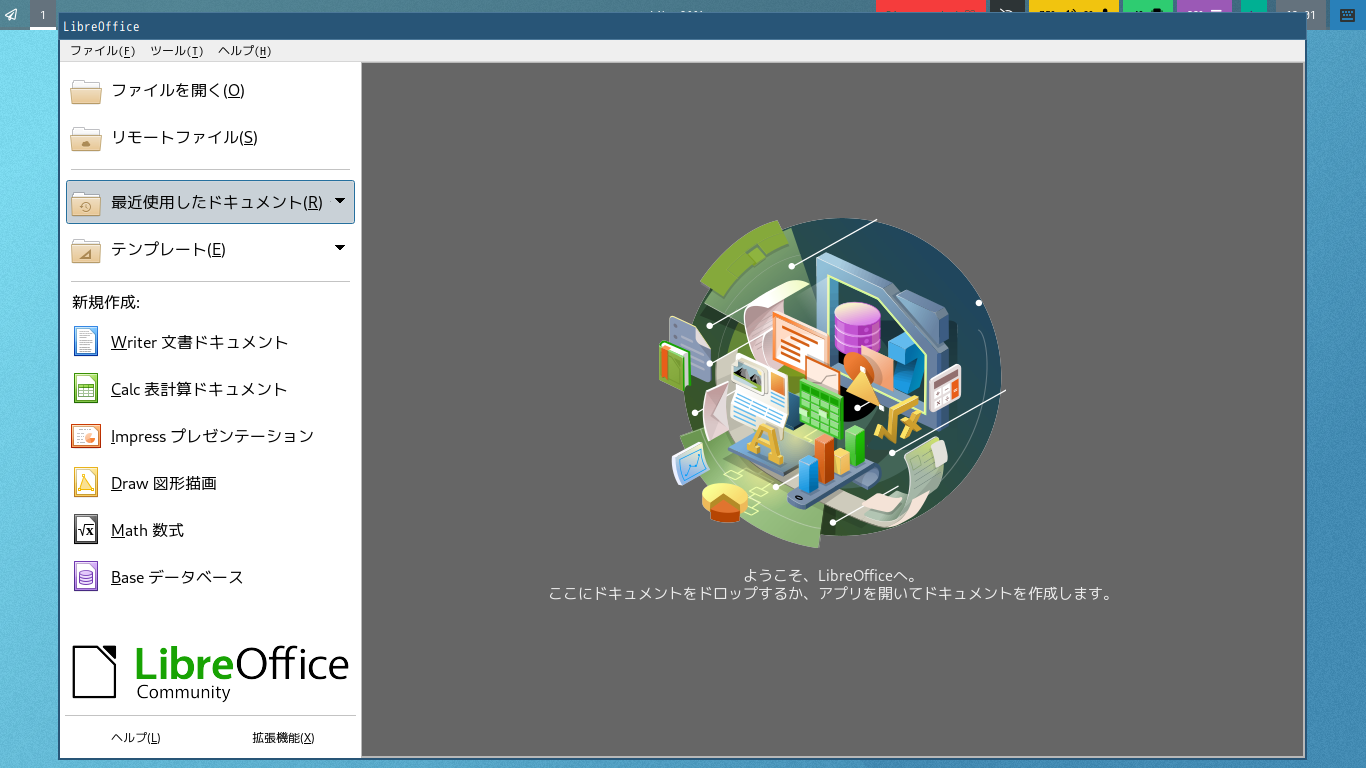Click the リモートファイル(S) label
The width and height of the screenshot is (1366, 768).
(184, 138)
